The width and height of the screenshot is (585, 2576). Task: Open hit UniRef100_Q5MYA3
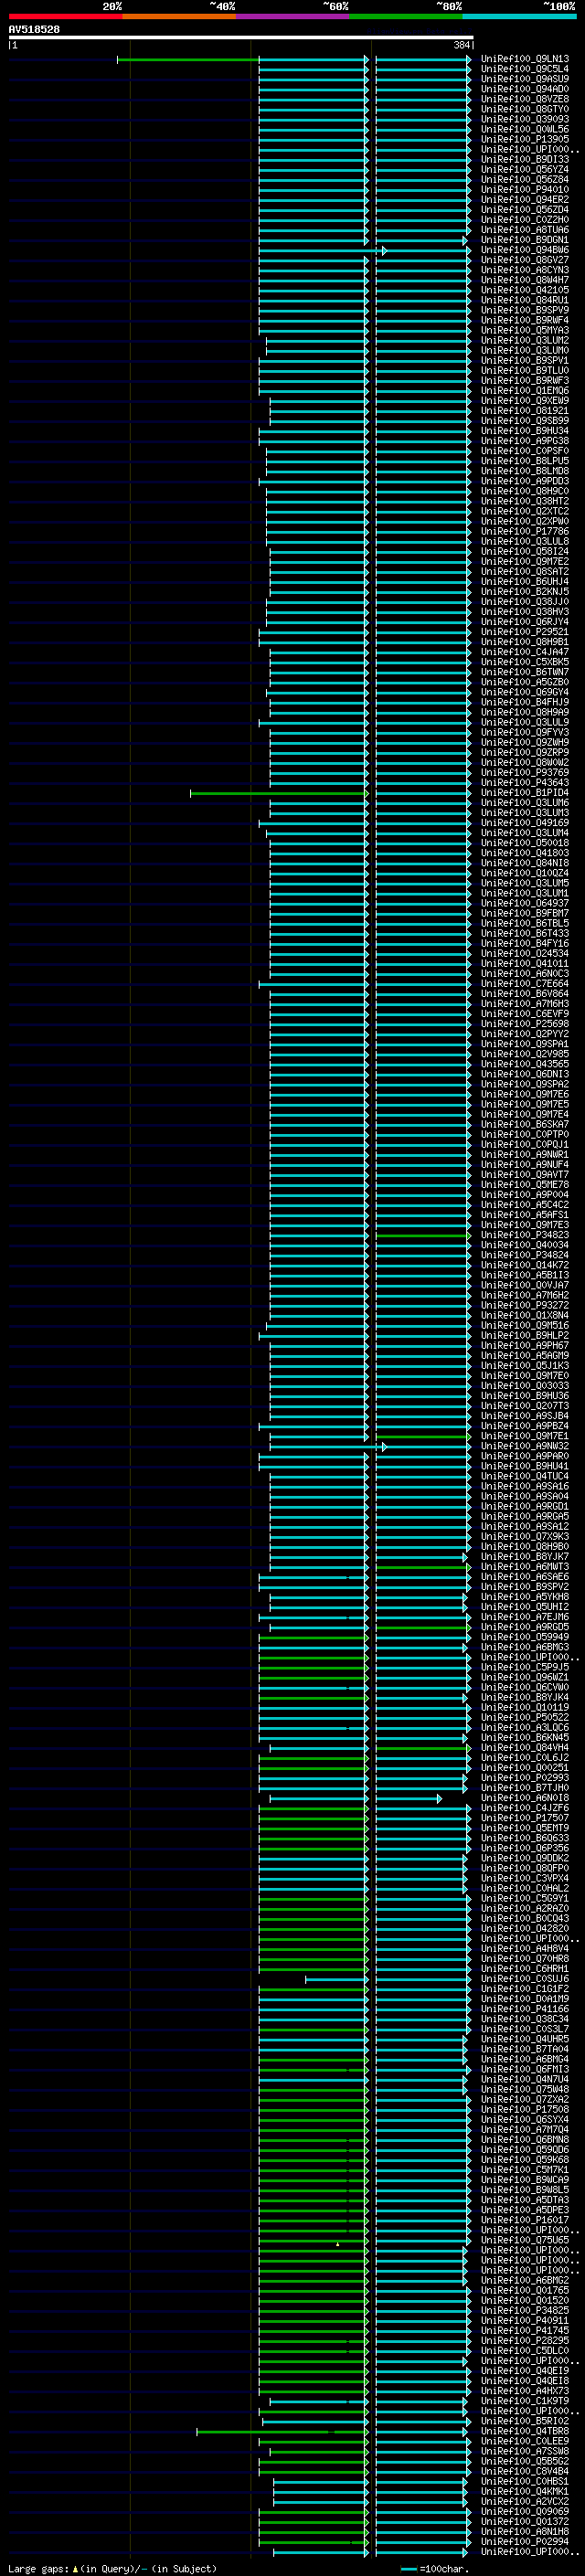coord(524,330)
